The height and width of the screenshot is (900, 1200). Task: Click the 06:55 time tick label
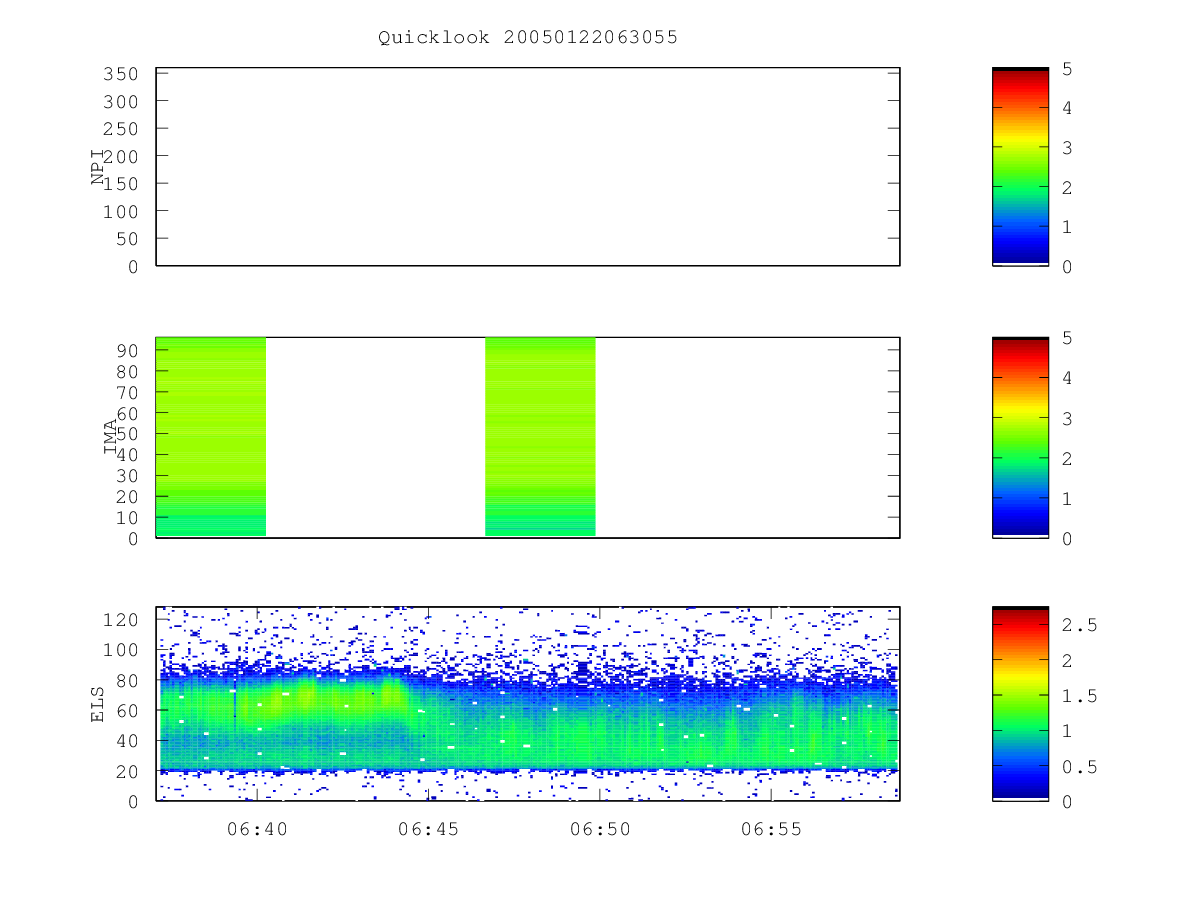click(771, 829)
